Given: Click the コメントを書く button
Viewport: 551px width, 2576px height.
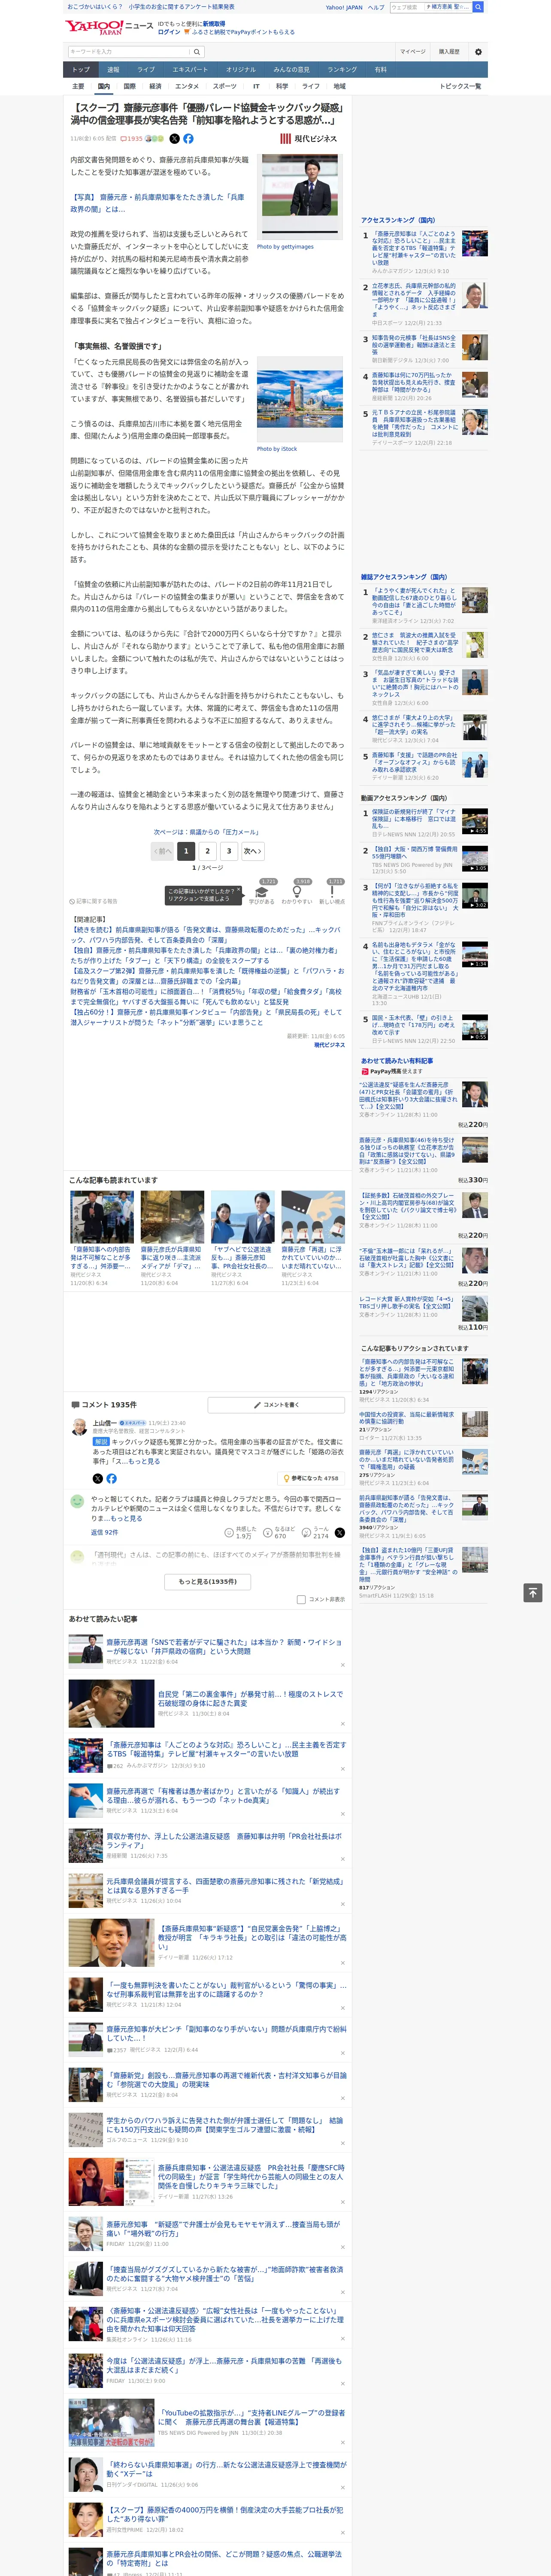Looking at the screenshot, I should [x=276, y=1405].
